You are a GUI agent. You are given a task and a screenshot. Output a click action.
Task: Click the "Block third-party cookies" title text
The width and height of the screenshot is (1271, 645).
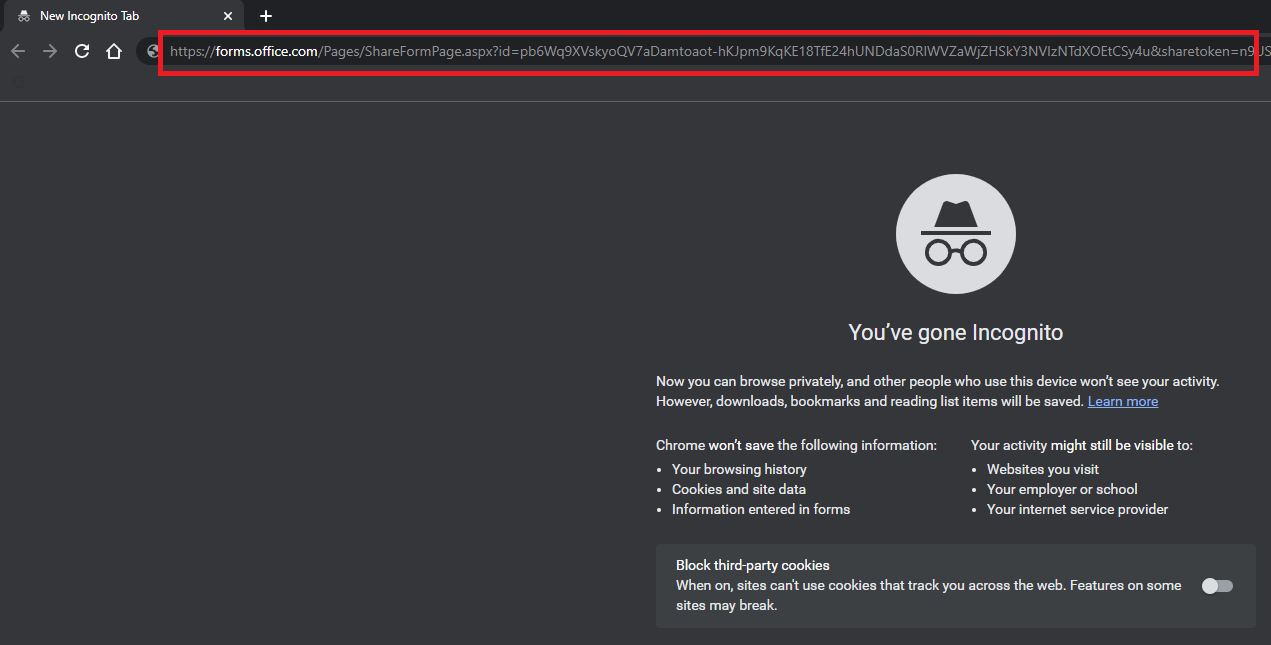753,565
